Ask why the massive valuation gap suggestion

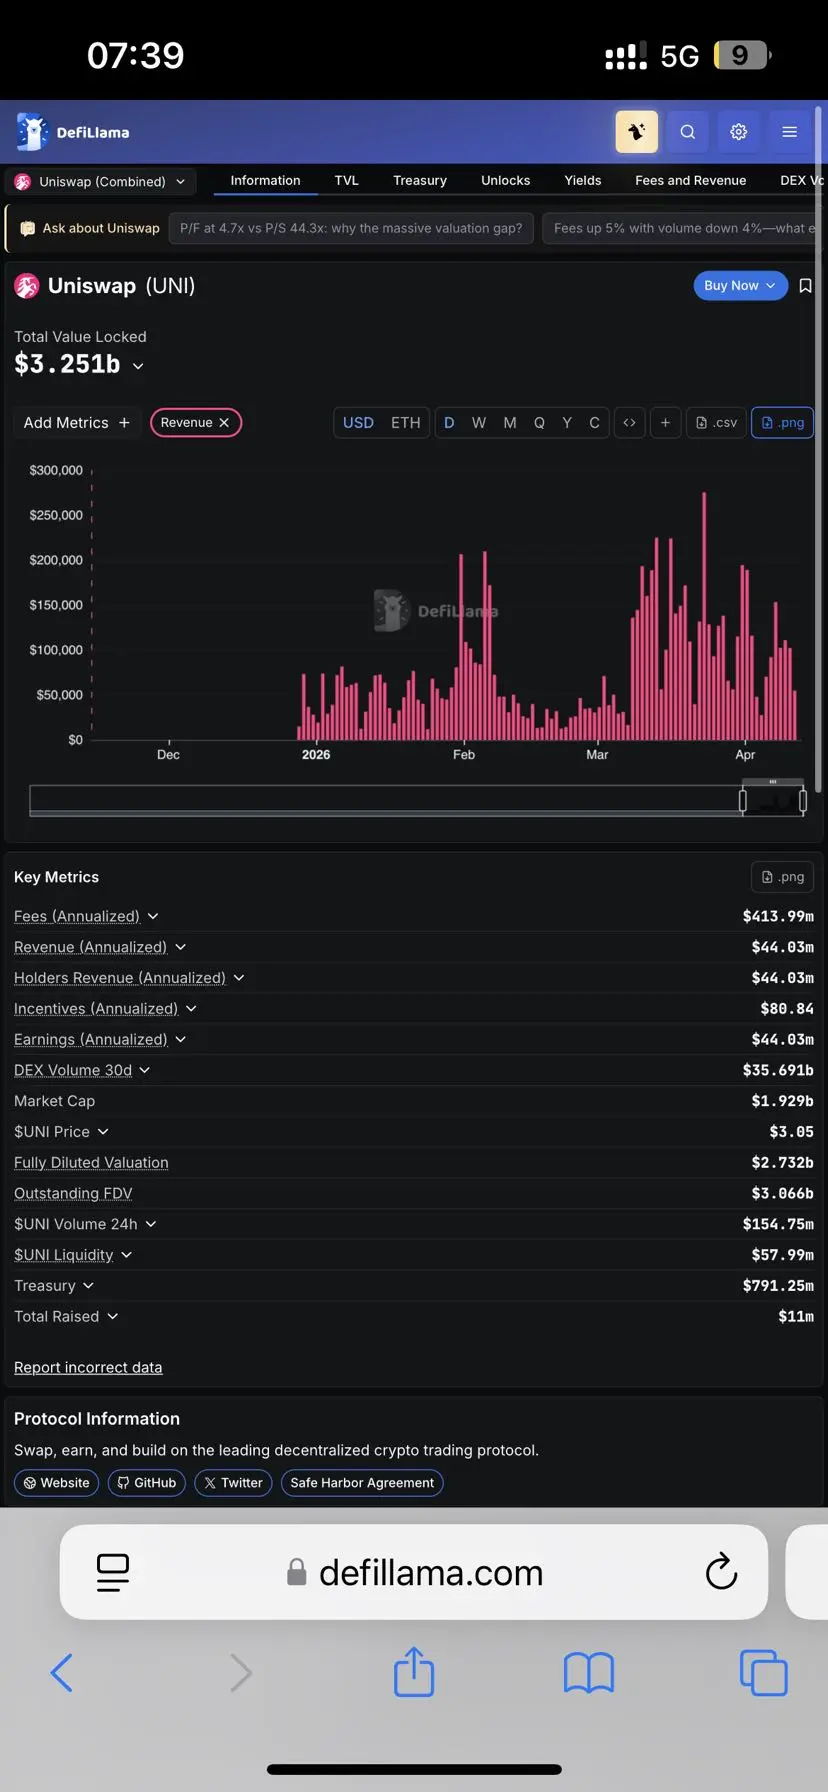(x=351, y=229)
